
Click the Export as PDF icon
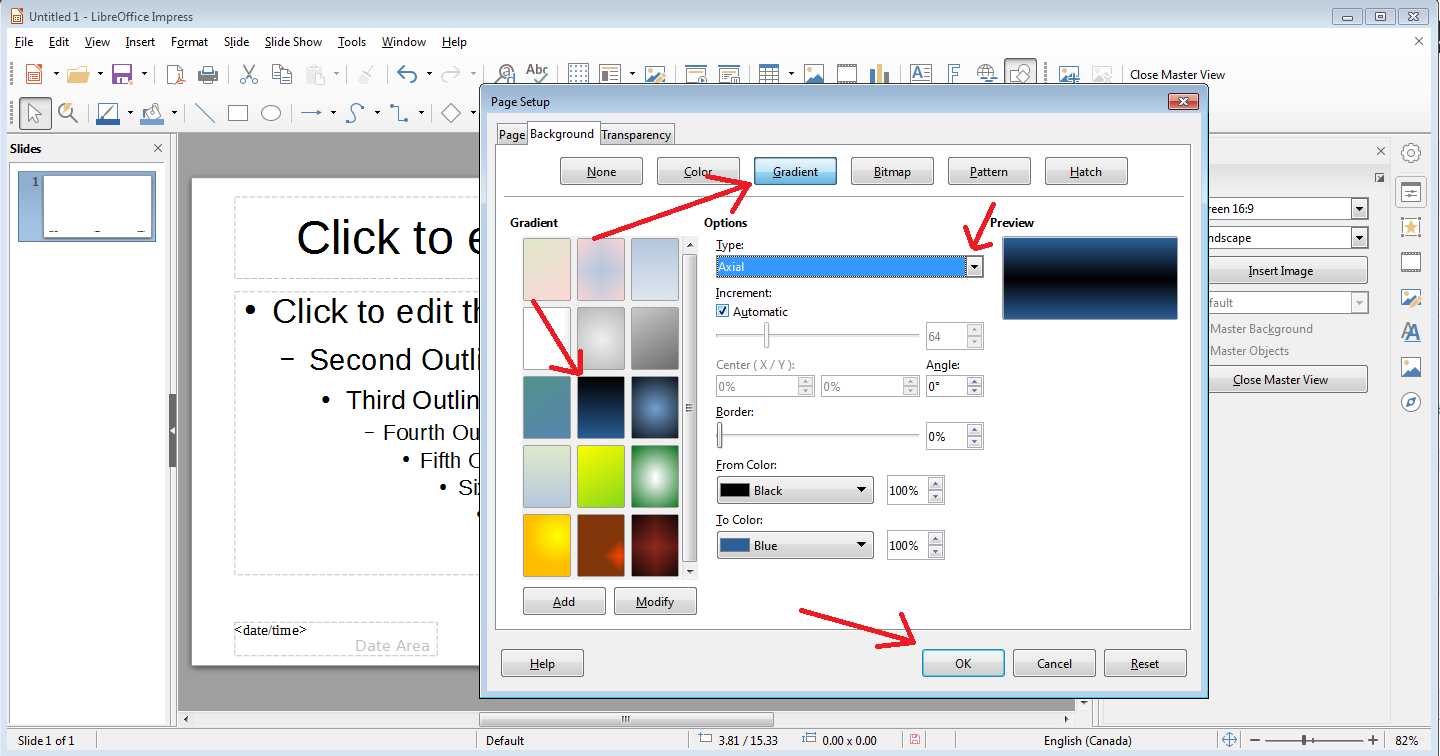point(175,74)
